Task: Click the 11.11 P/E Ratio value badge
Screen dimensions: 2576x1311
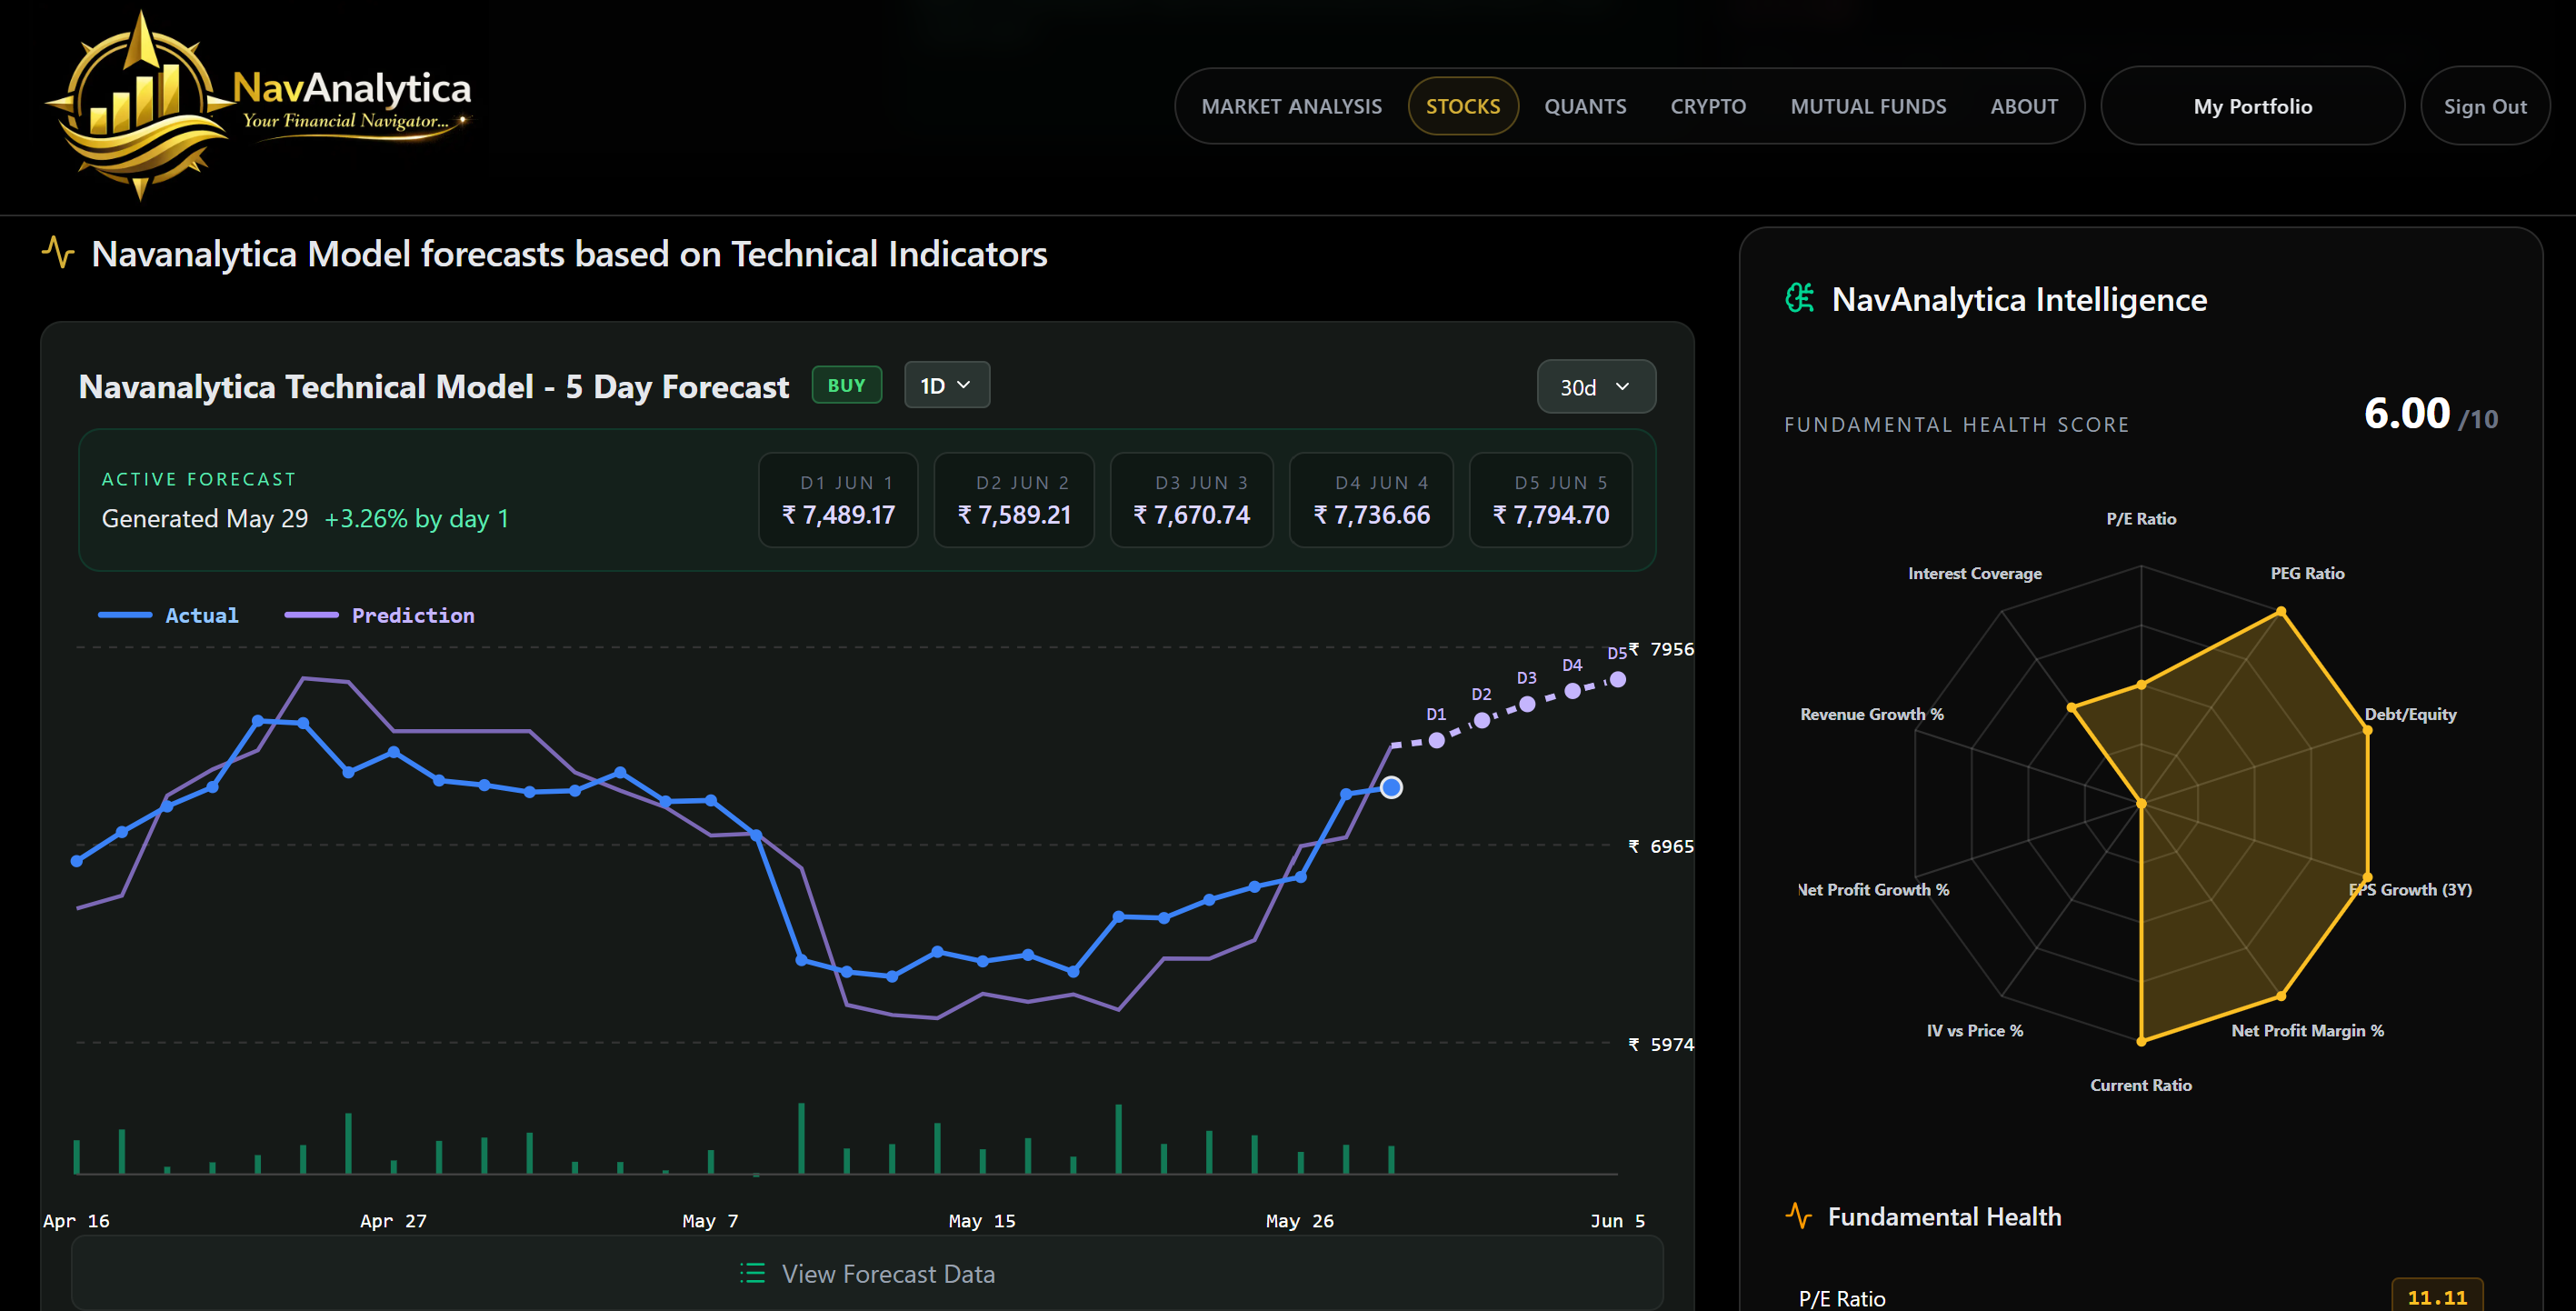Action: pos(2436,1297)
